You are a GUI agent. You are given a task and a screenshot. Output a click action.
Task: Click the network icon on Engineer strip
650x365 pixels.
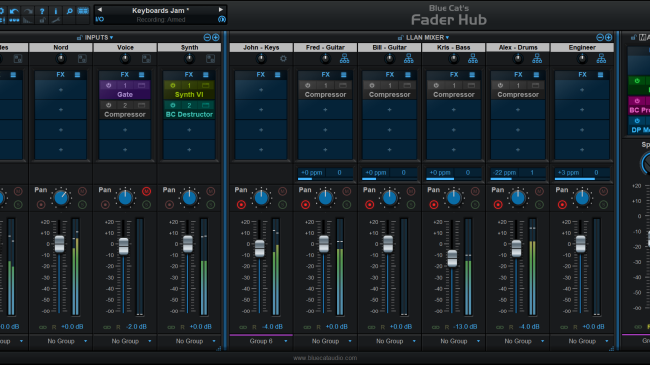pyautogui.click(x=601, y=59)
